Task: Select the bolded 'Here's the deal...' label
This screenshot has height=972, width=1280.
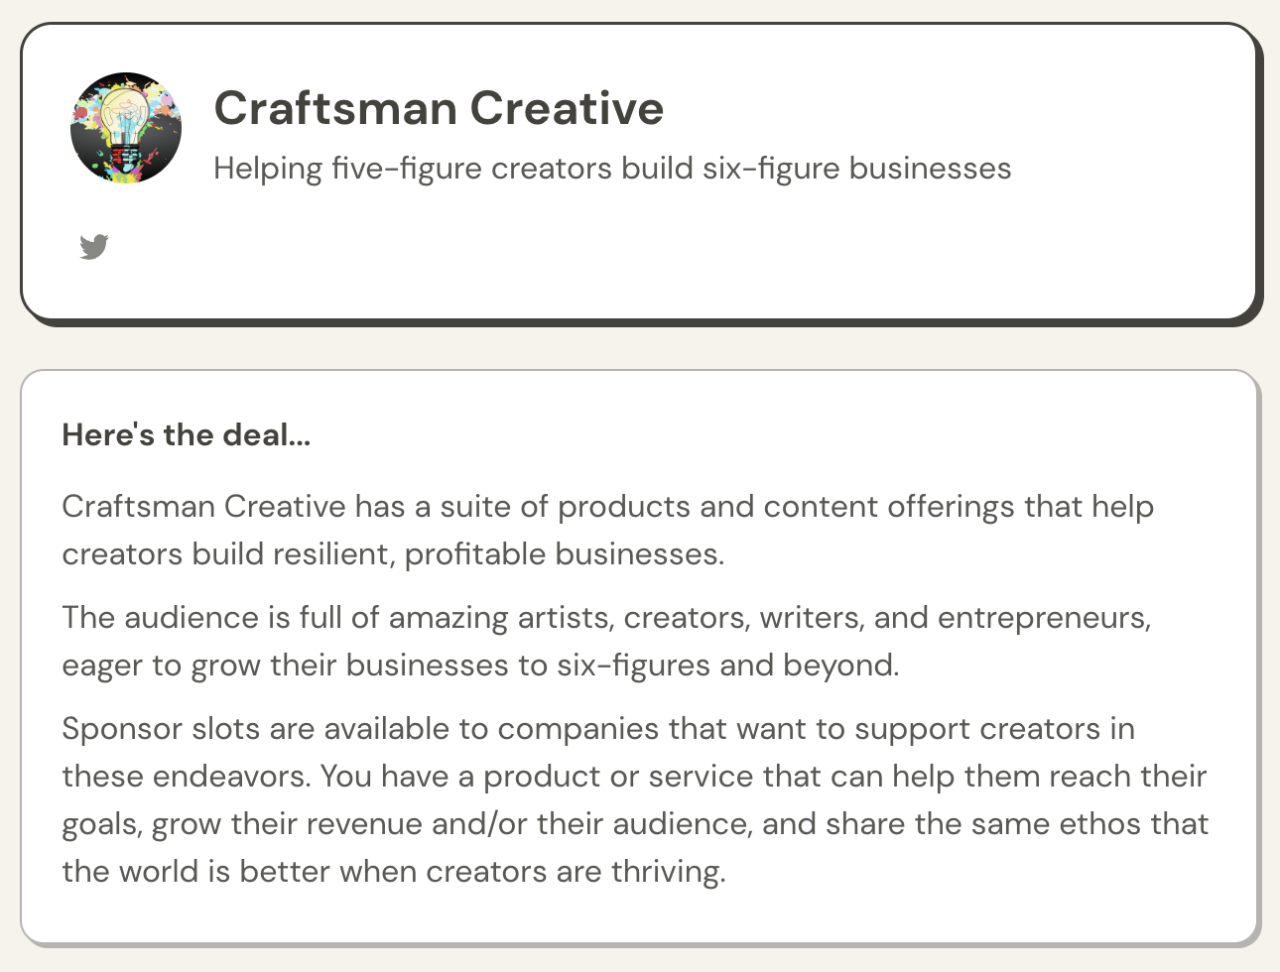Action: click(x=186, y=434)
